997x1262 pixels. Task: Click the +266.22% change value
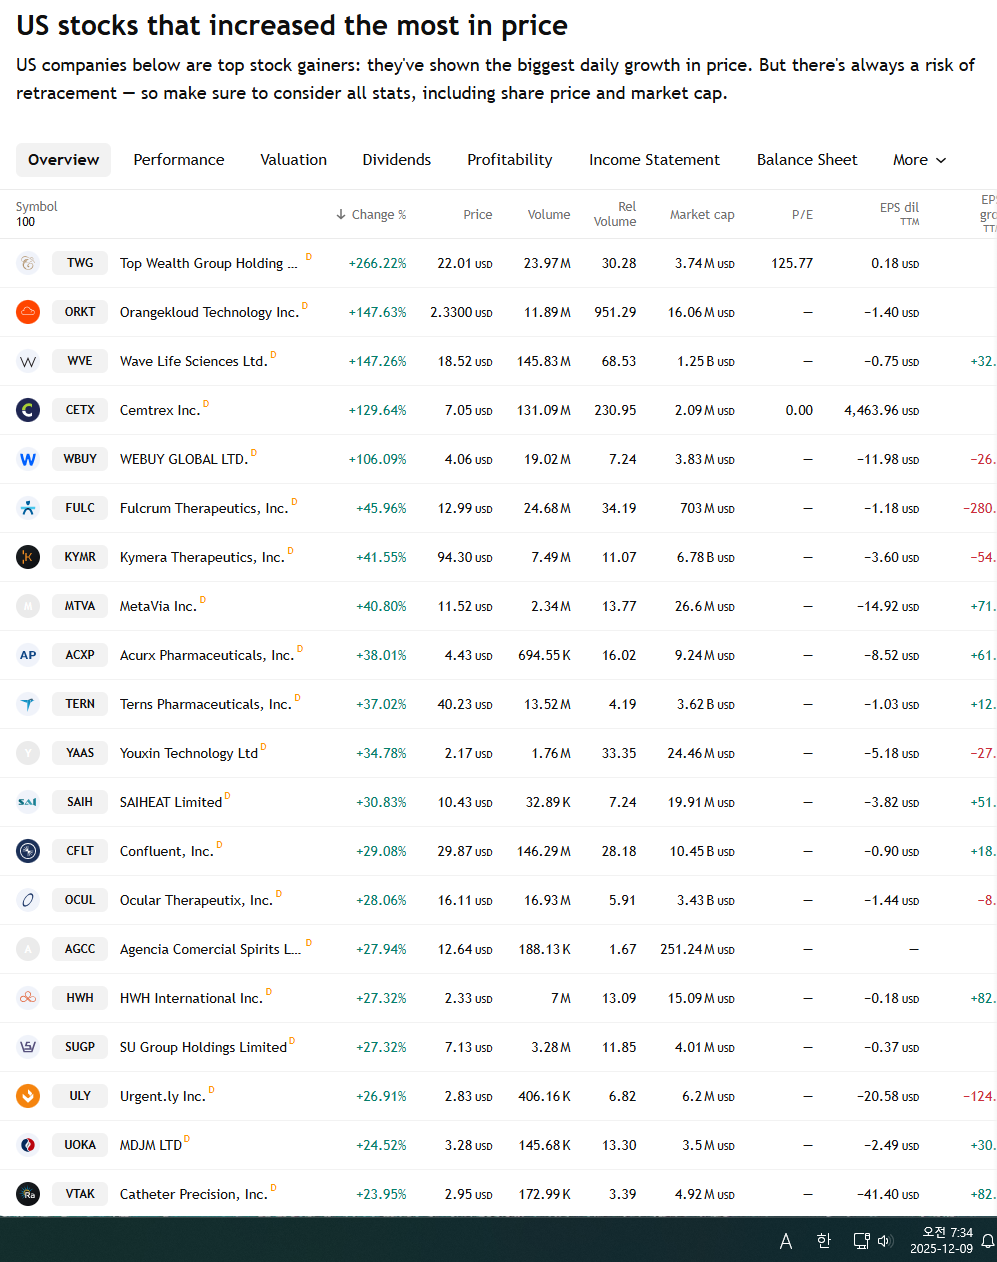pyautogui.click(x=377, y=263)
